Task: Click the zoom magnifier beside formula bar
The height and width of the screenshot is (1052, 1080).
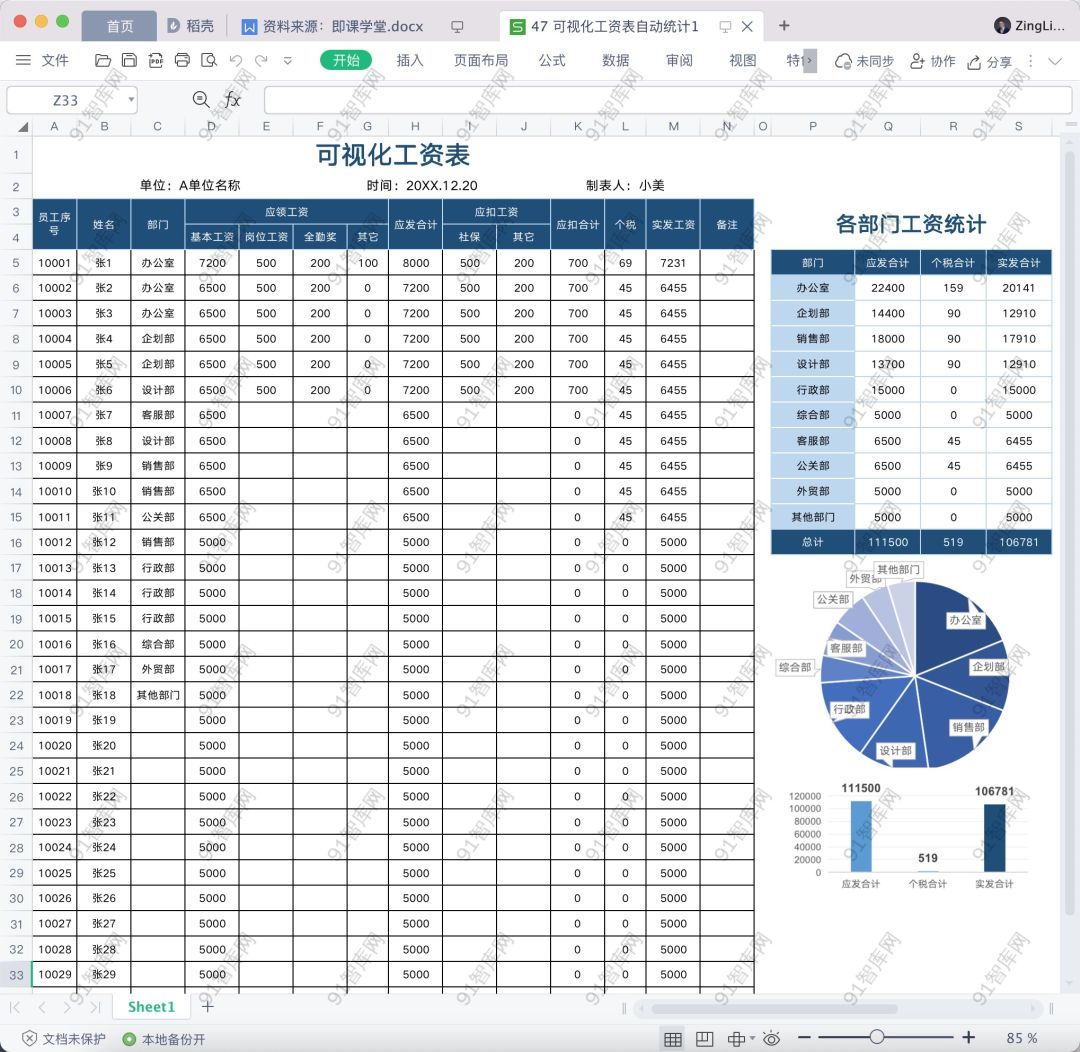Action: 201,100
